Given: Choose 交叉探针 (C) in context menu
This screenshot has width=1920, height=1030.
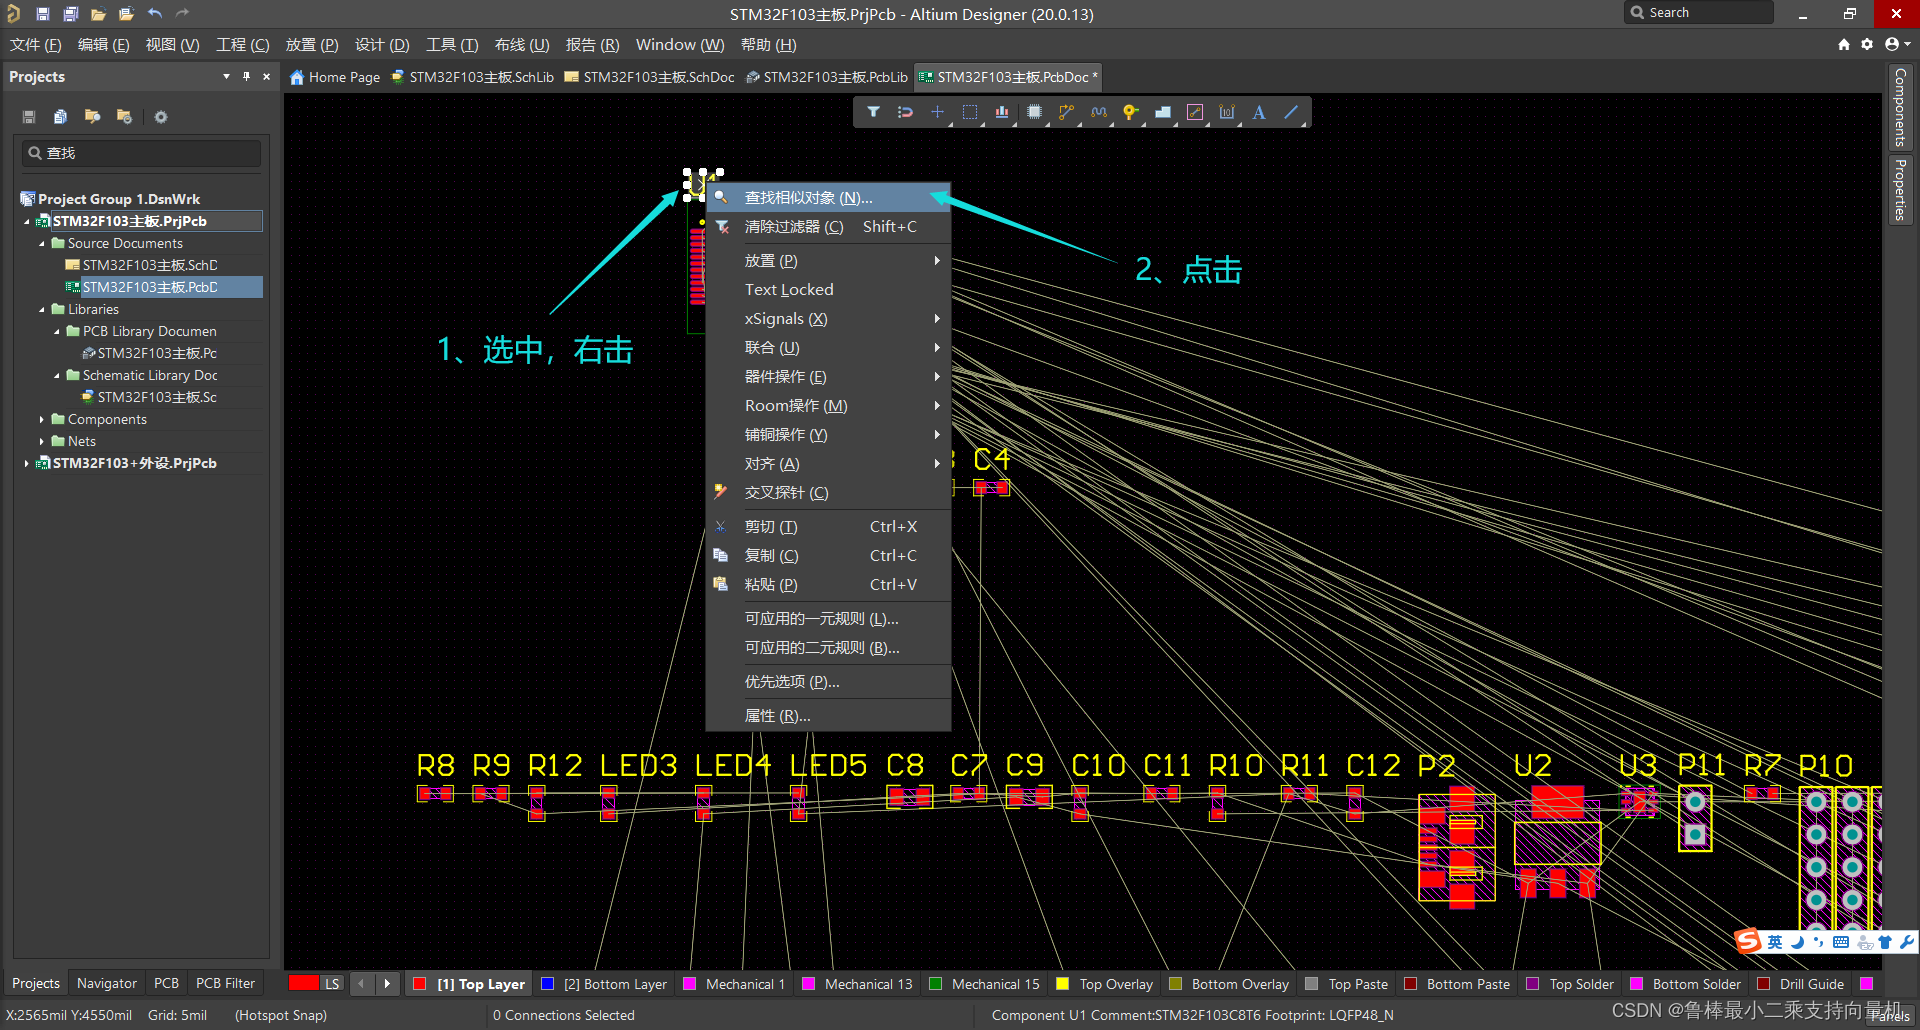Looking at the screenshot, I should 828,493.
